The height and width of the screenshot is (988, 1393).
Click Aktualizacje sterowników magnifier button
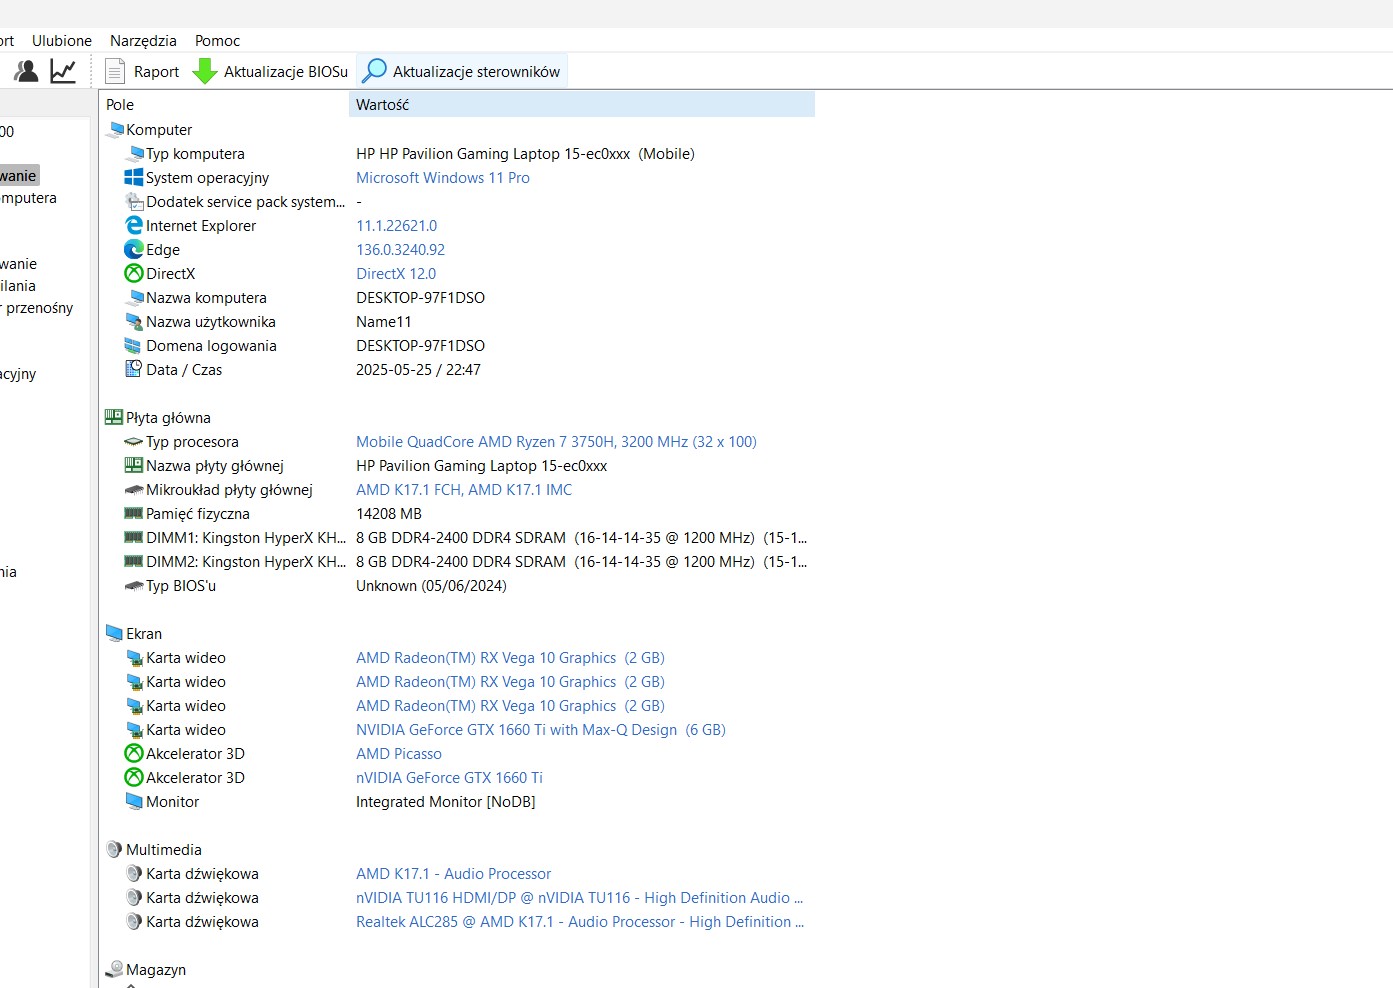coord(462,71)
